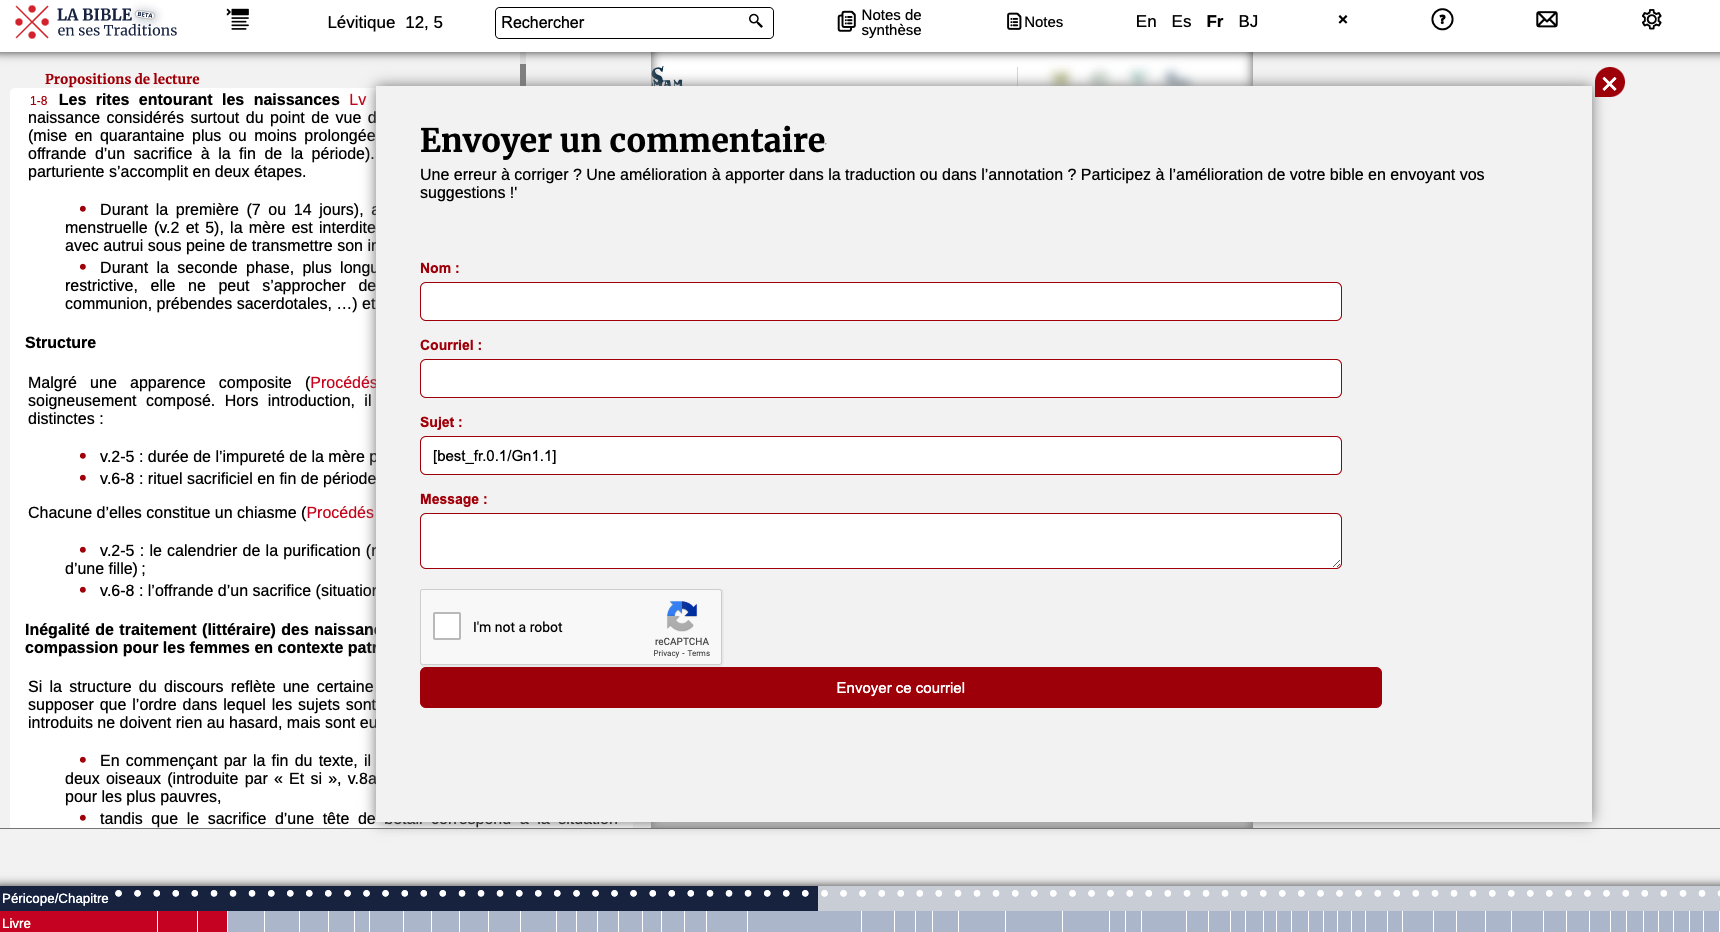The width and height of the screenshot is (1720, 932).
Task: Switch language to Es
Action: [x=1181, y=21]
